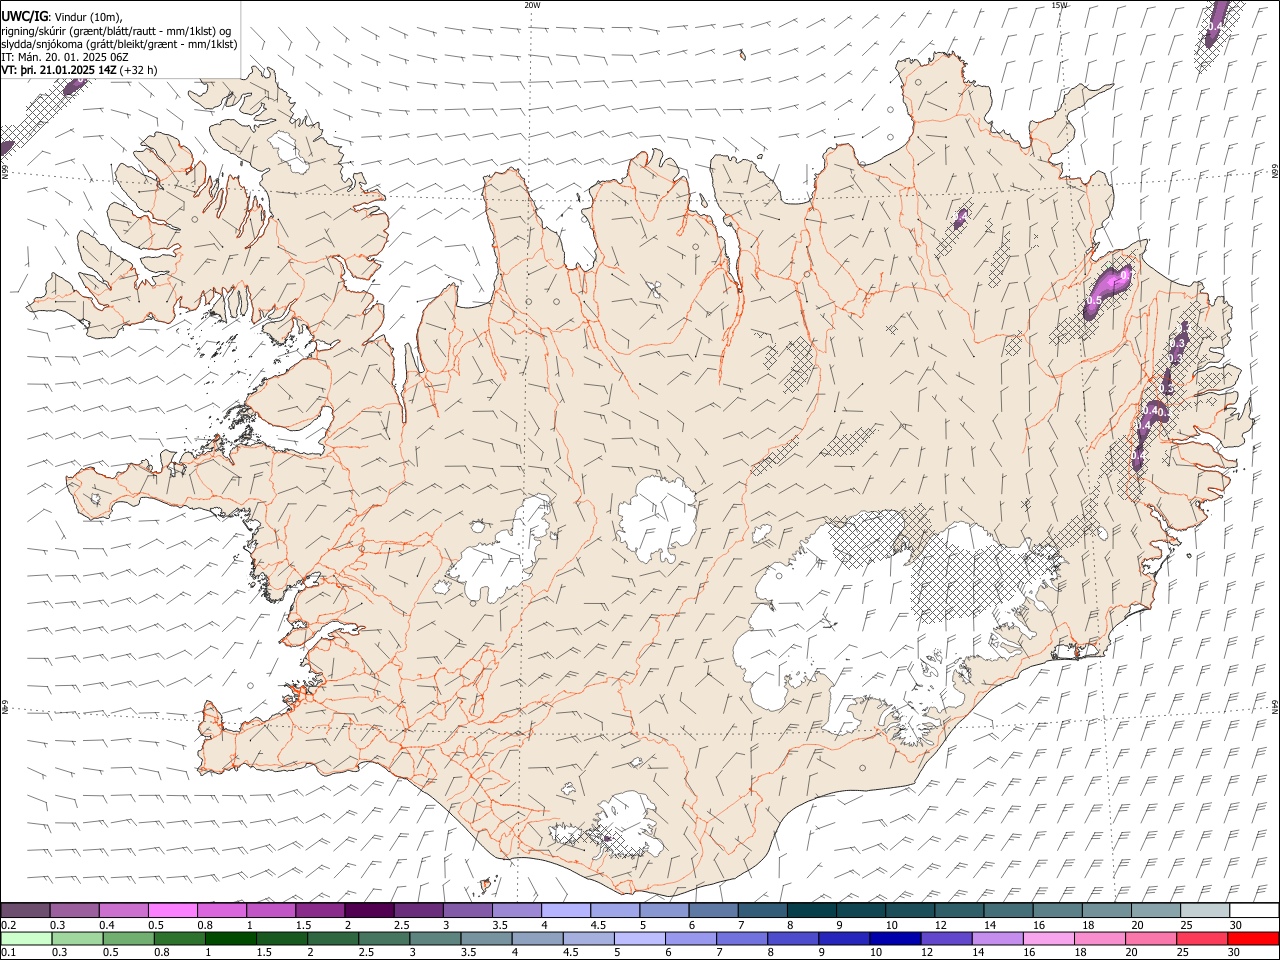Click the '4.5' label under upper legend
This screenshot has width=1280, height=960.
(597, 925)
